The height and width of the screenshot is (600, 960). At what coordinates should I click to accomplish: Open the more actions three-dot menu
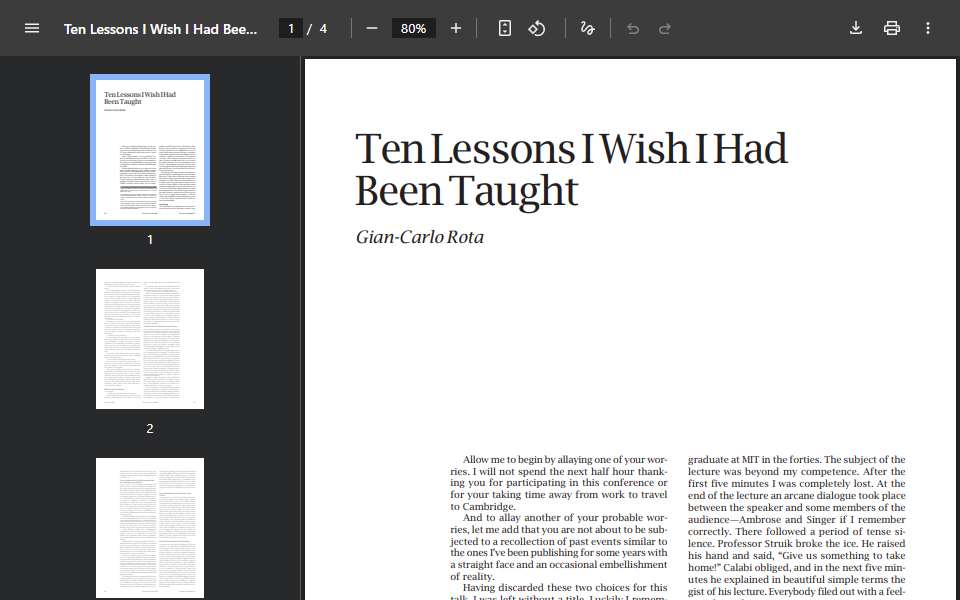(x=928, y=28)
